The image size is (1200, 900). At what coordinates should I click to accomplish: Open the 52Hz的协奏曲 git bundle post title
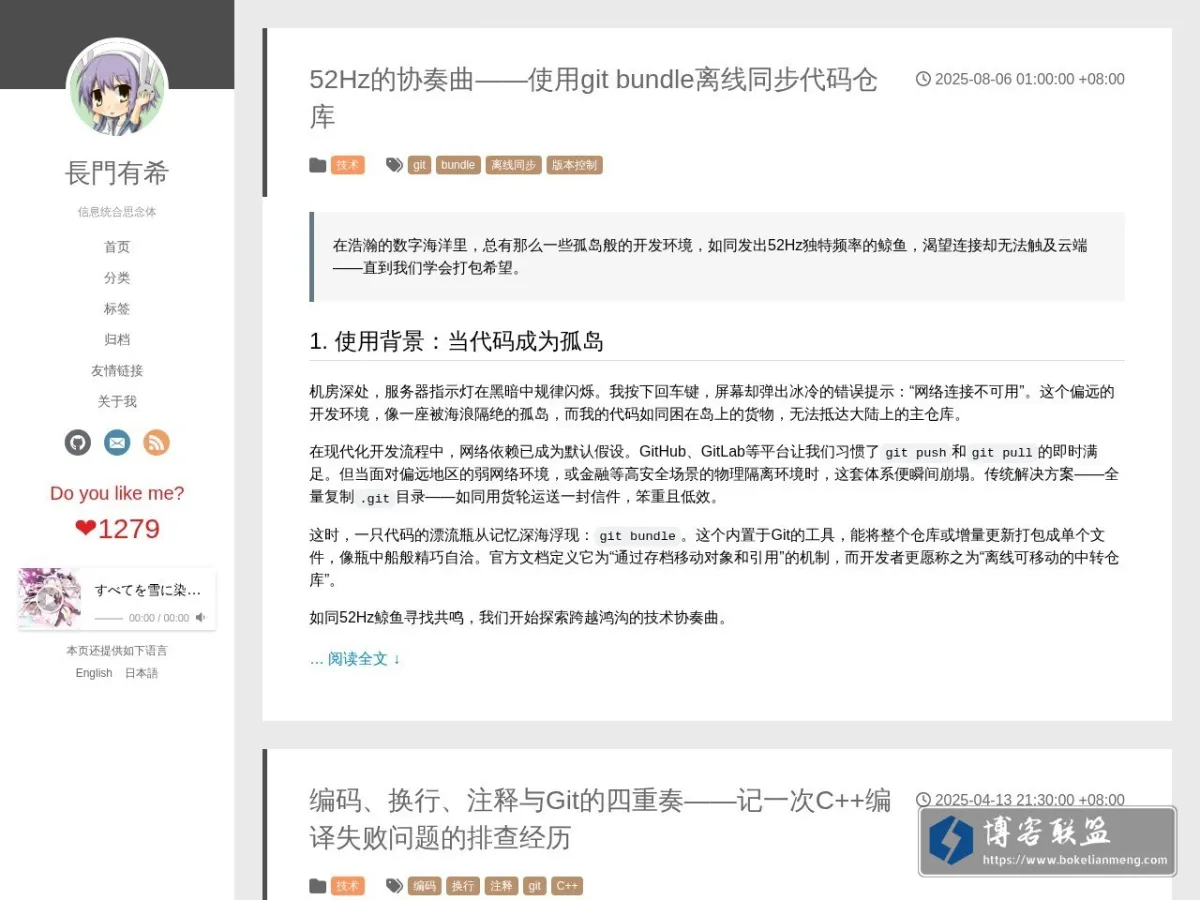(594, 98)
